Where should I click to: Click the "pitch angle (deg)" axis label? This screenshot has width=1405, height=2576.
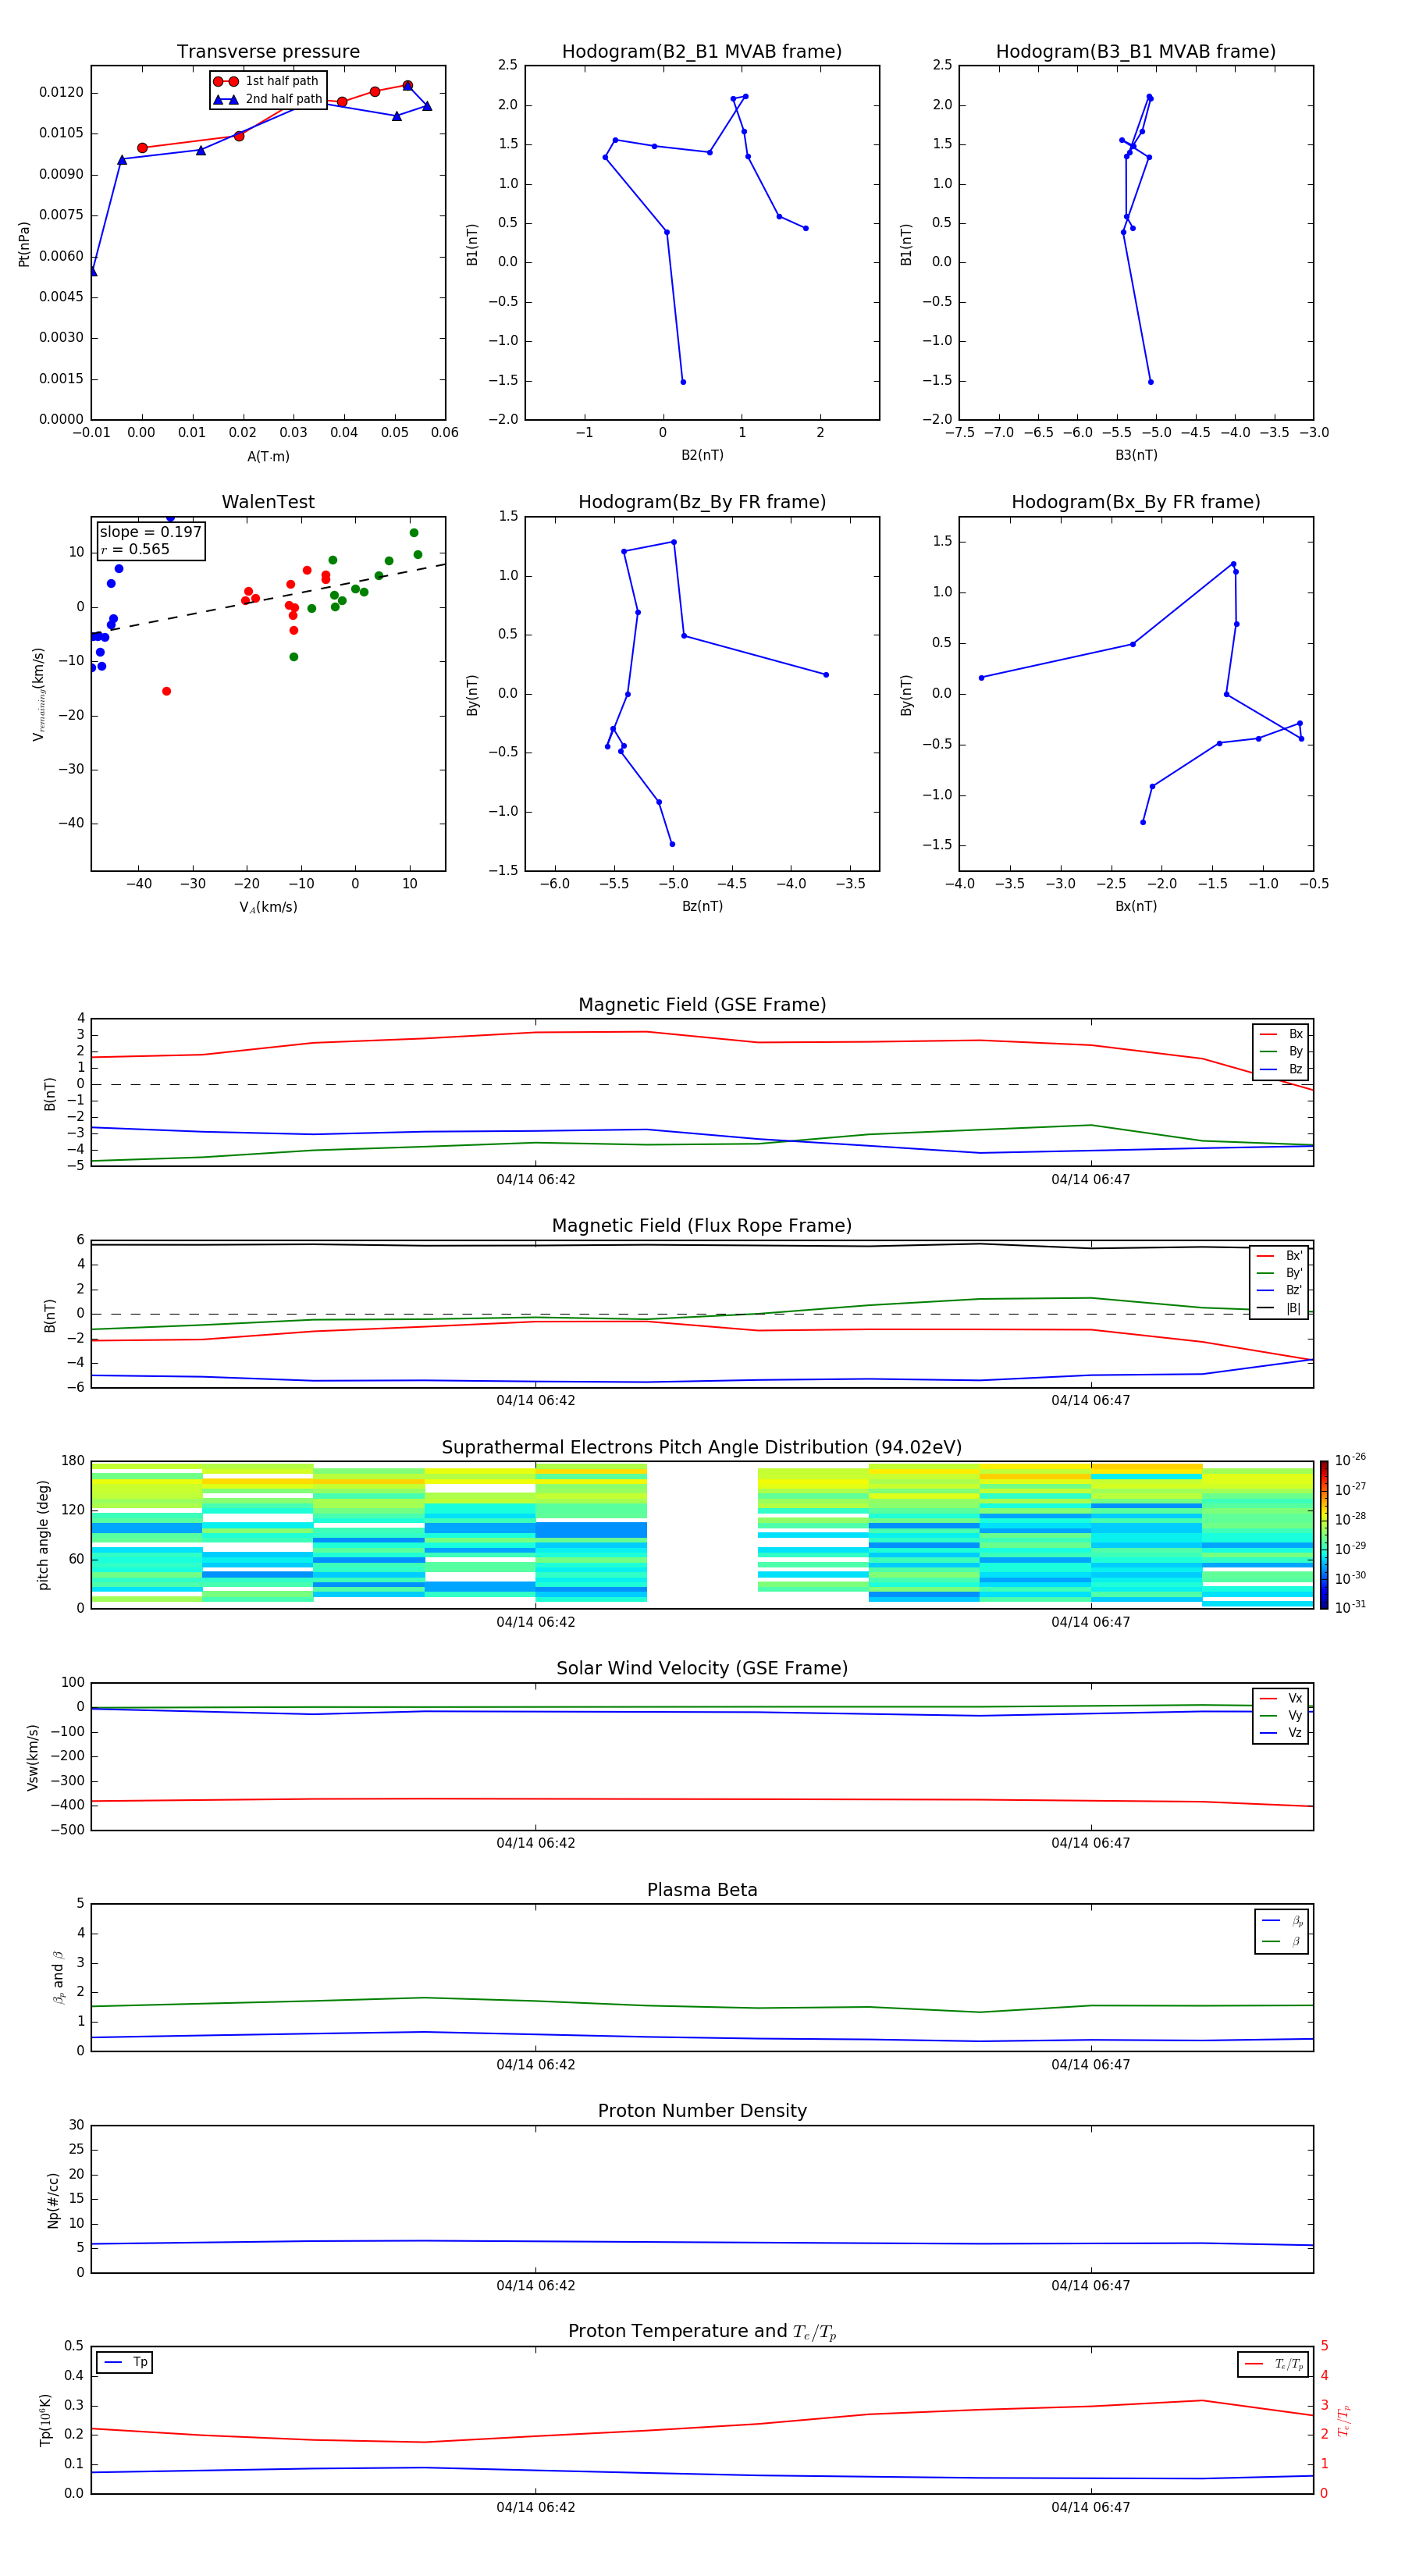click(x=43, y=1535)
